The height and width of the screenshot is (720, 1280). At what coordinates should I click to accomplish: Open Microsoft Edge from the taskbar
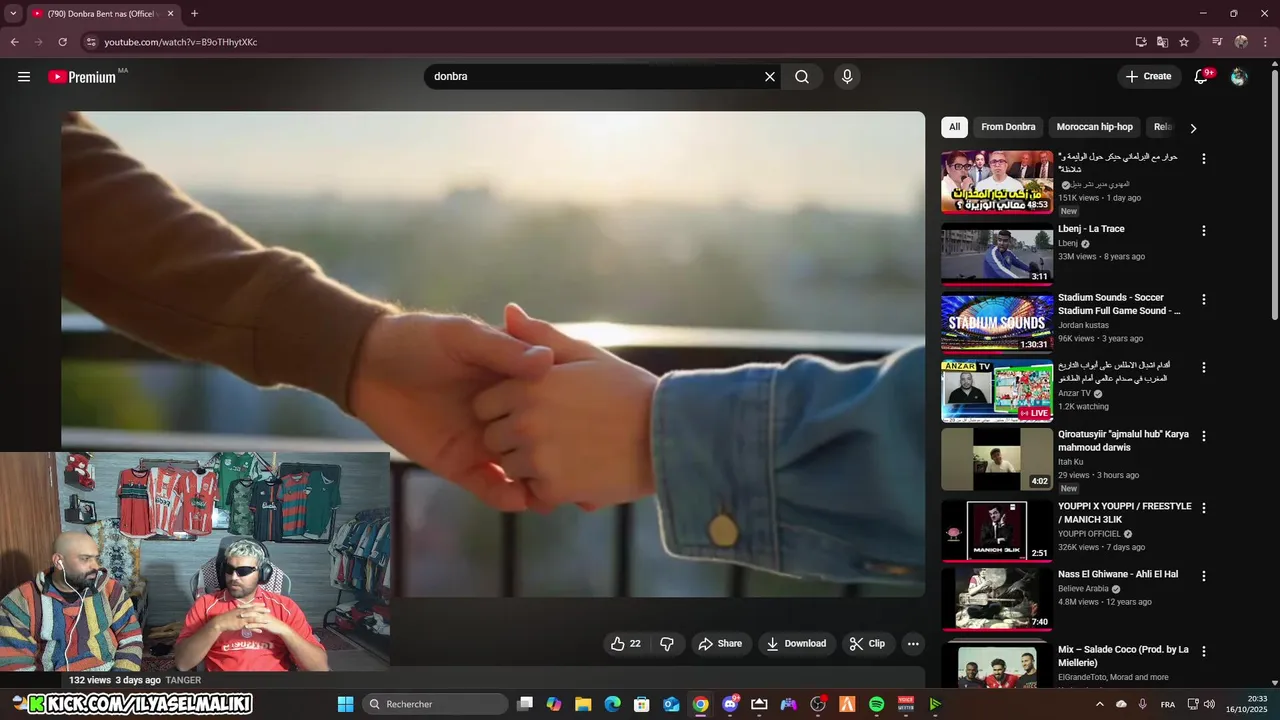[x=612, y=704]
